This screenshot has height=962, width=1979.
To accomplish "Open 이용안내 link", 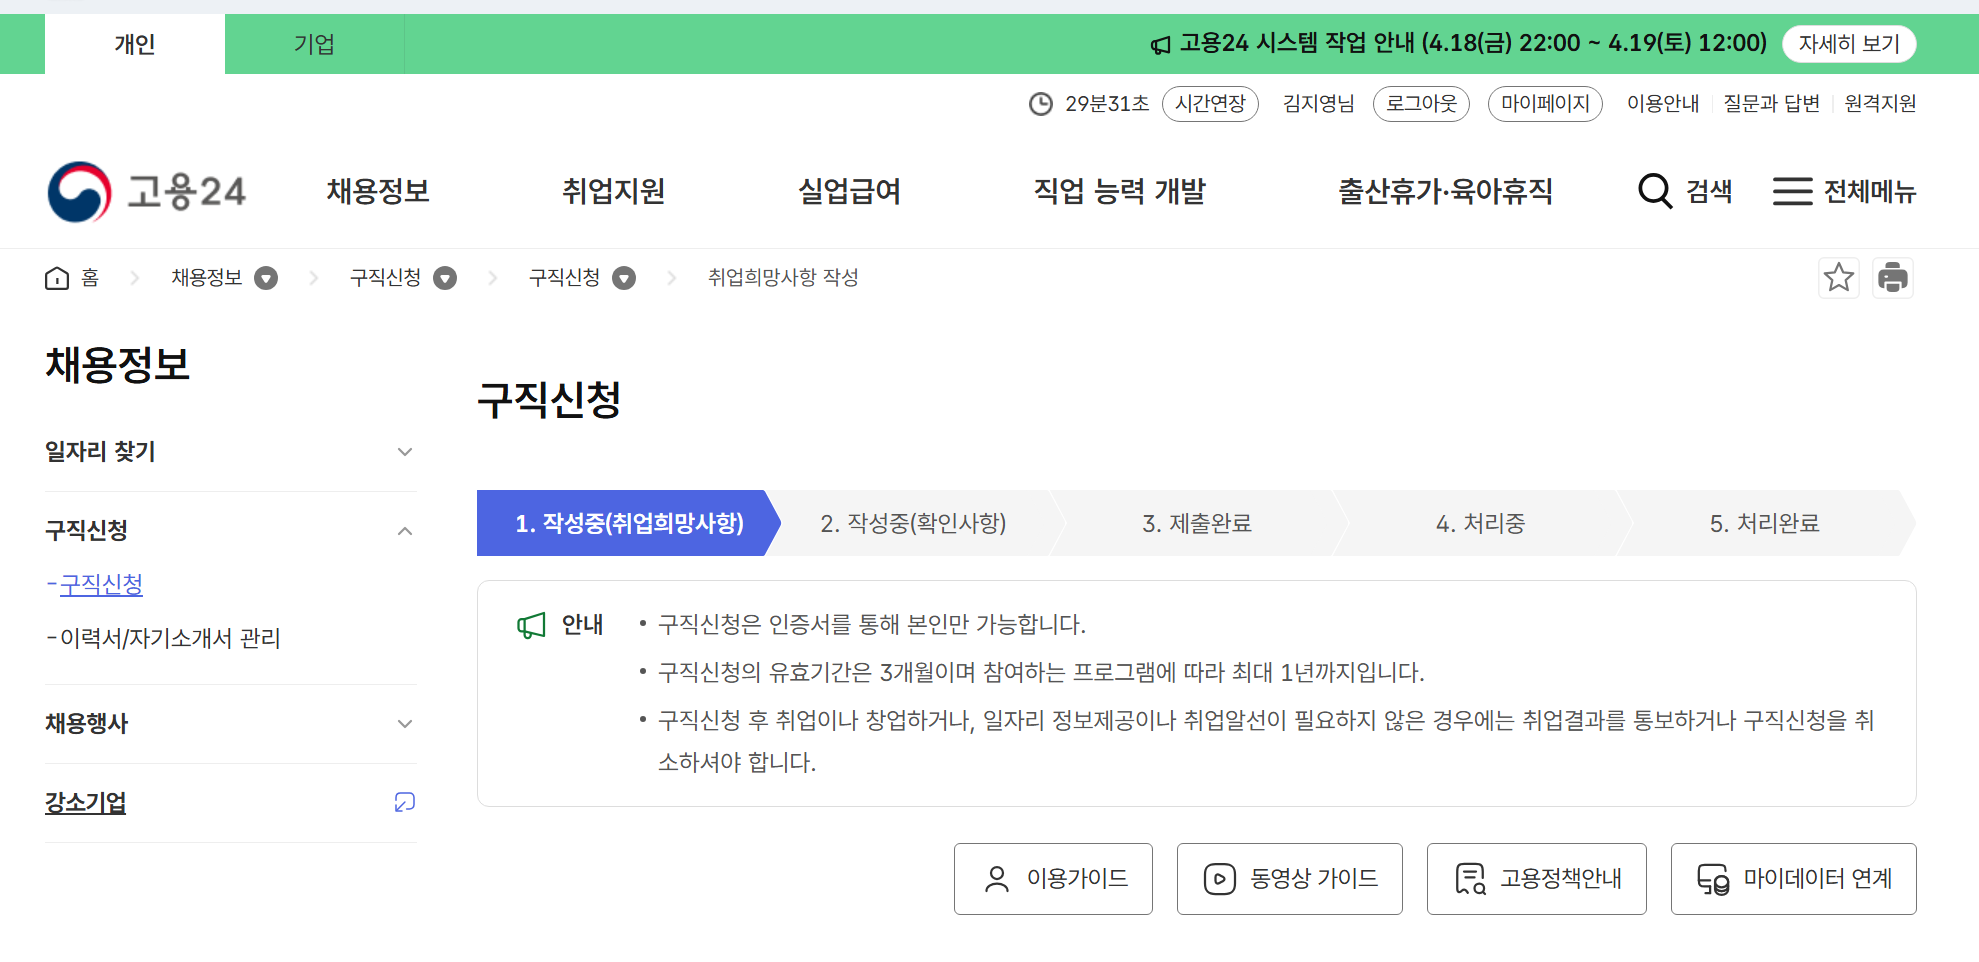I will (1663, 104).
